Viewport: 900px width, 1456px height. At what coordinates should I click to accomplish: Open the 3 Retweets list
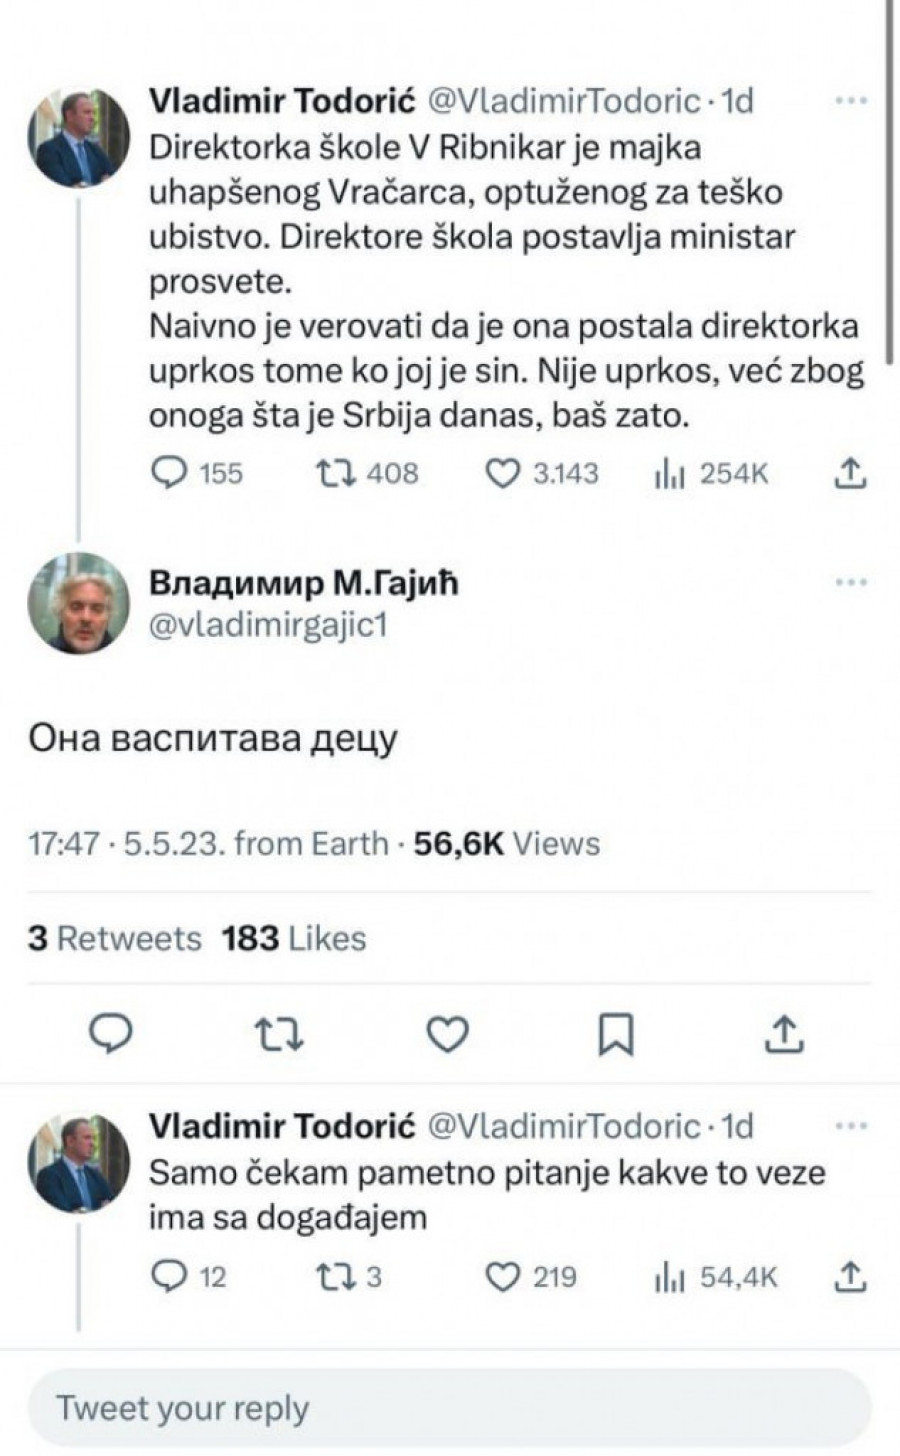click(x=114, y=938)
